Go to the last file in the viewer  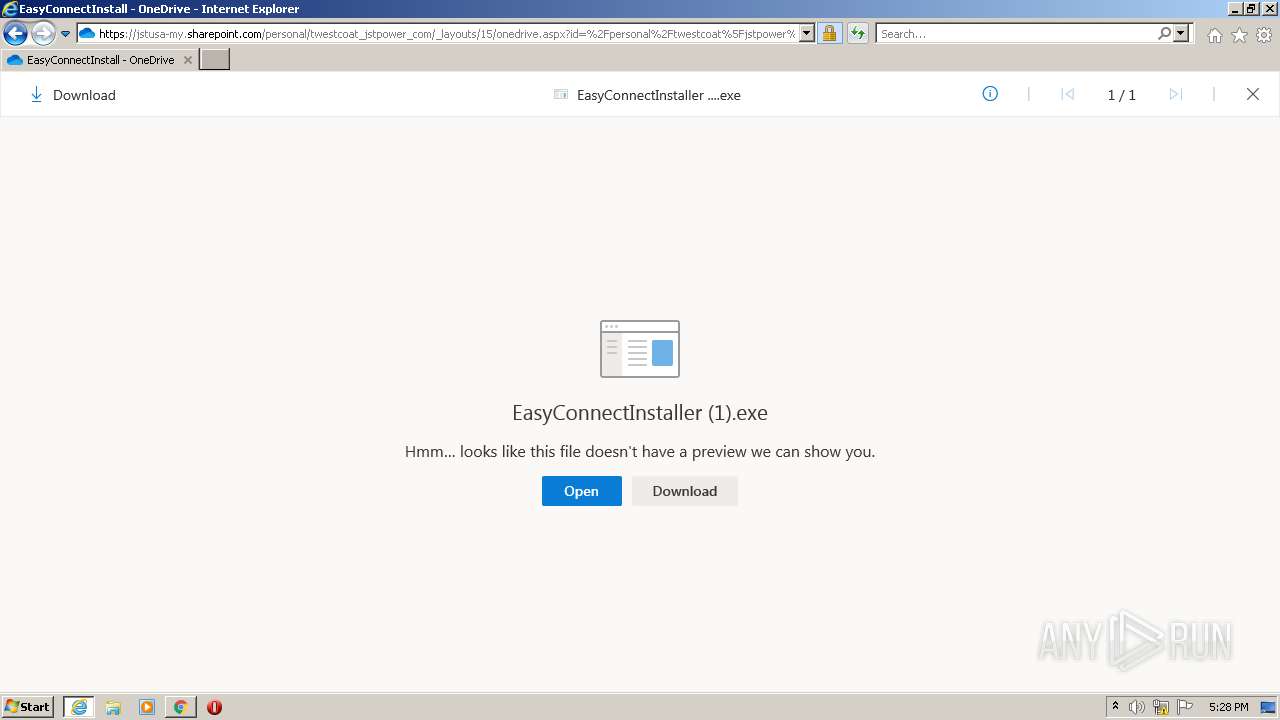pyautogui.click(x=1176, y=94)
